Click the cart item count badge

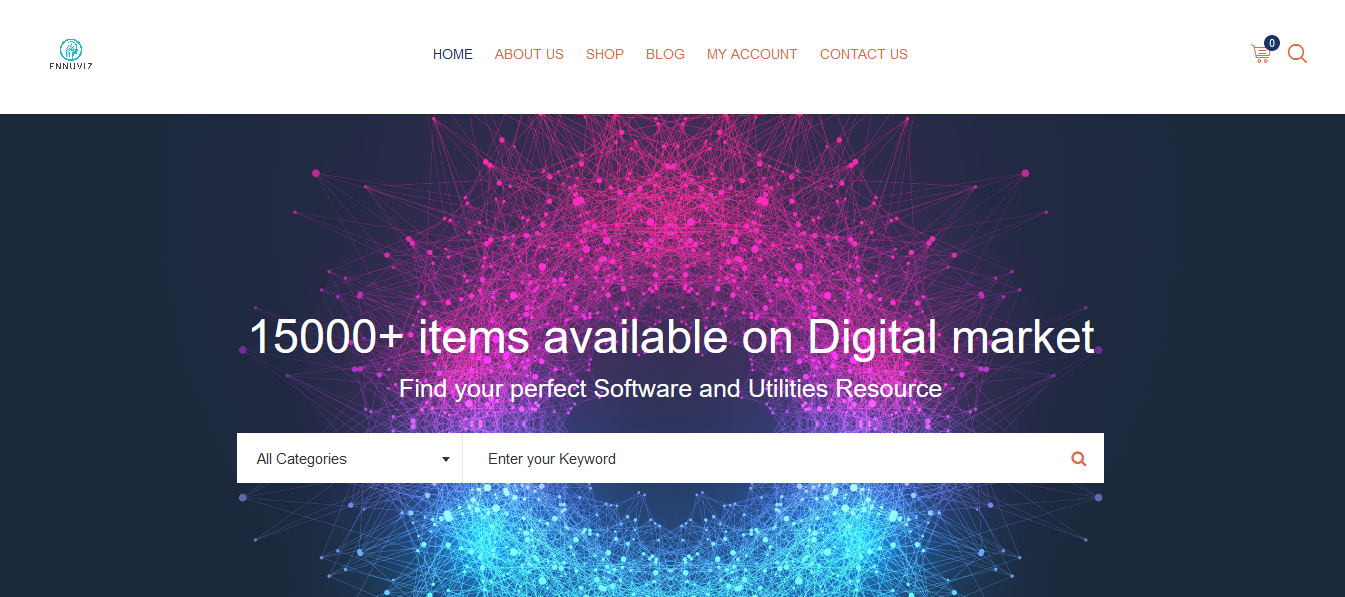[x=1272, y=43]
